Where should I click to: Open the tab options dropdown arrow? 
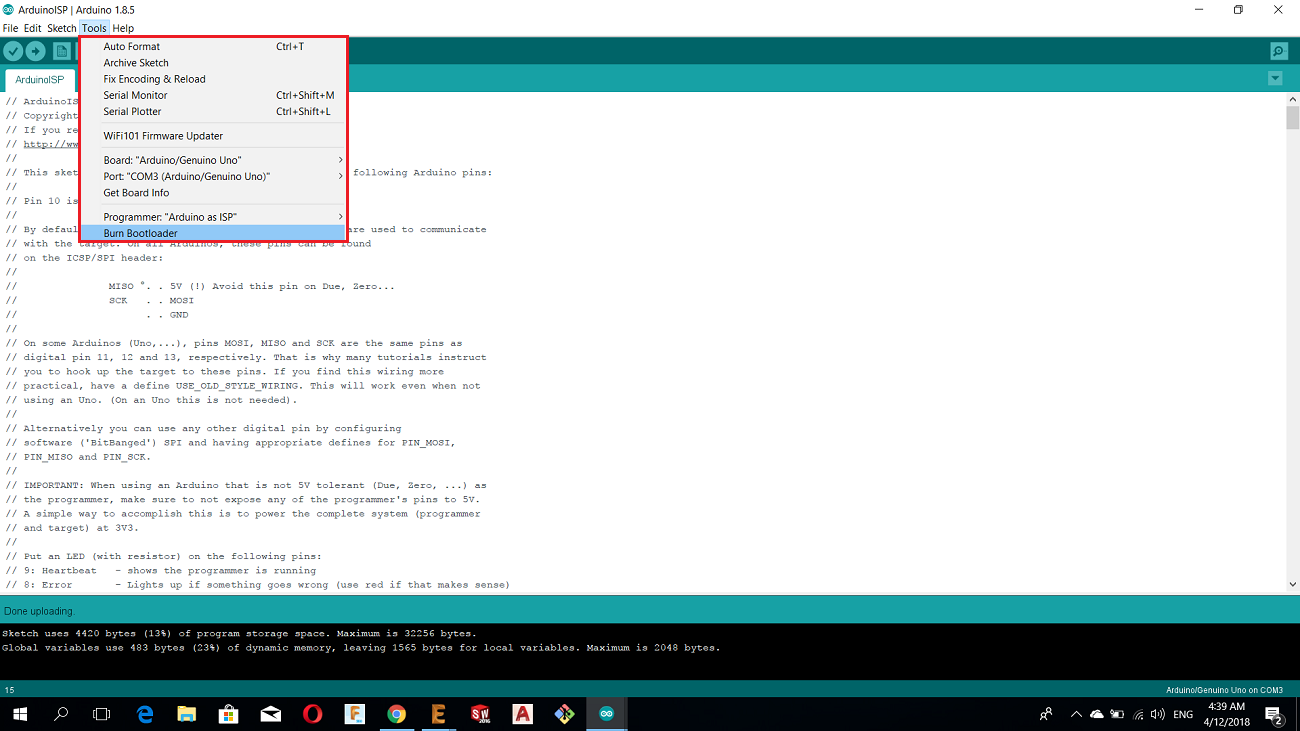pos(1275,78)
